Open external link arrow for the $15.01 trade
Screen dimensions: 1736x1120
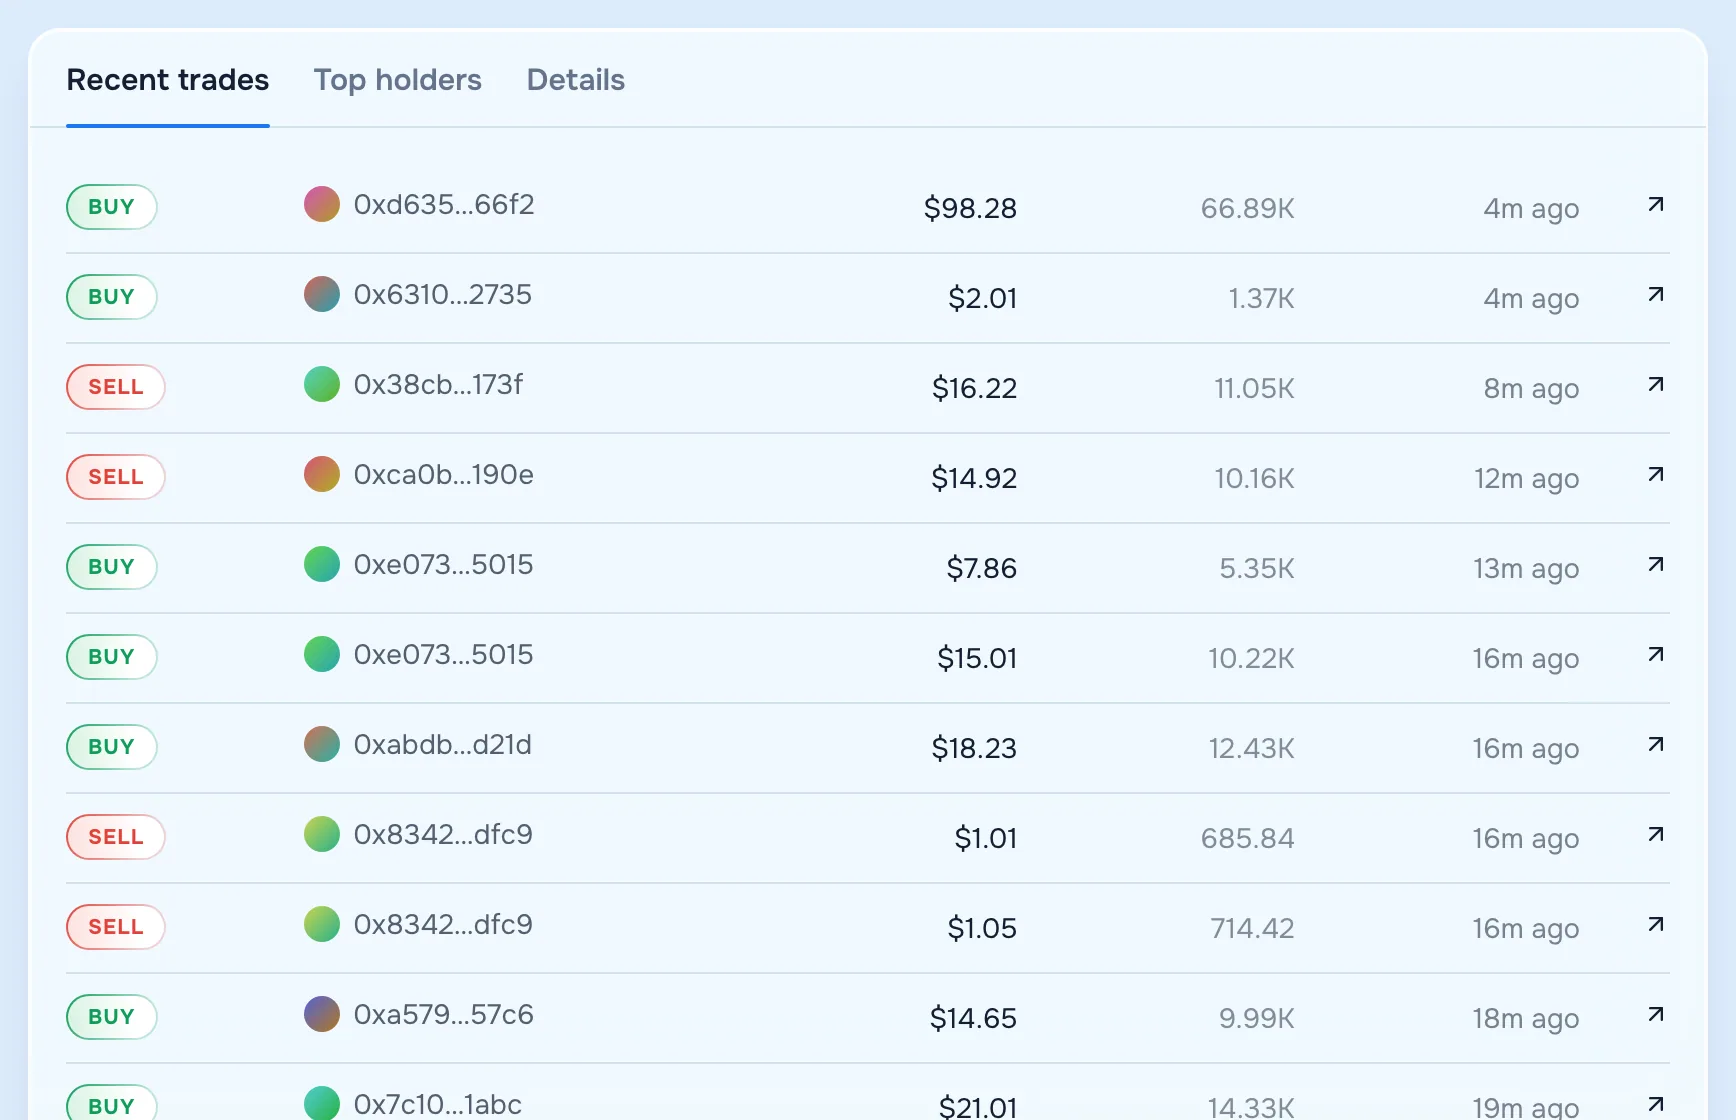tap(1656, 655)
